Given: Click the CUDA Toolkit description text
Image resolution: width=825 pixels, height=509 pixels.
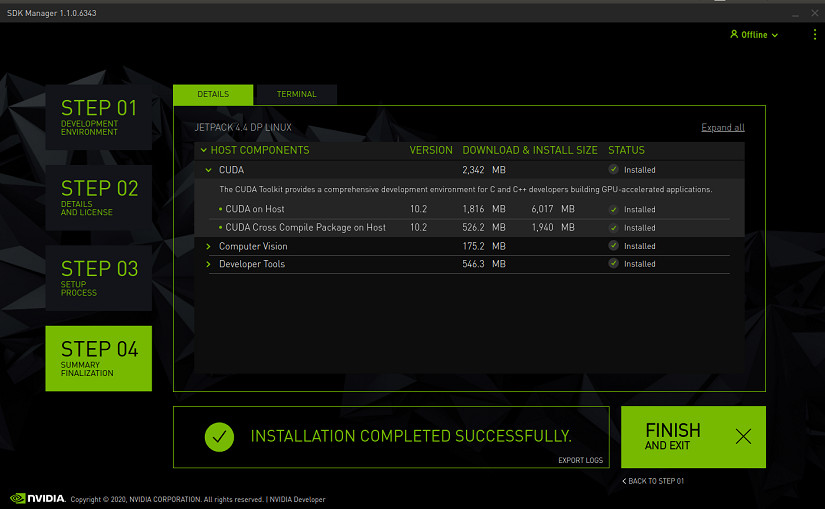Looking at the screenshot, I should tap(466, 189).
